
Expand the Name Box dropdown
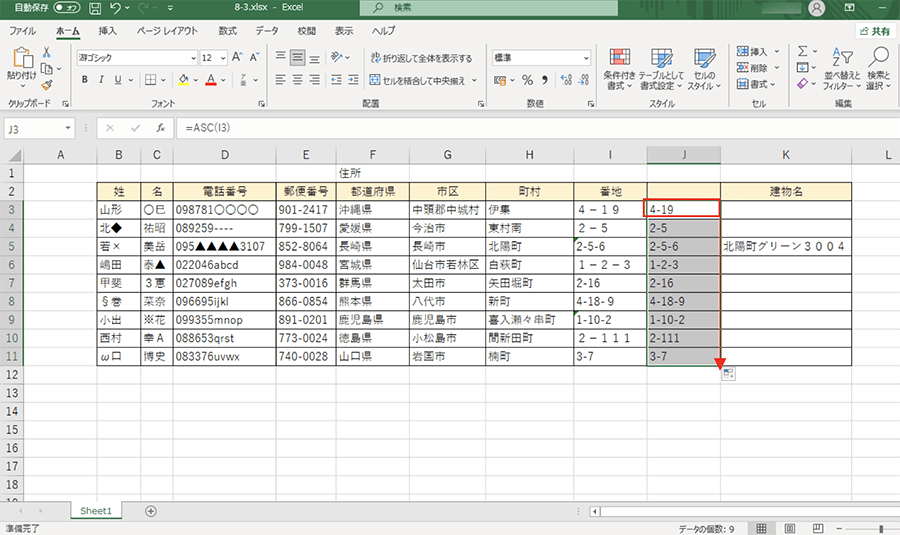coord(68,128)
